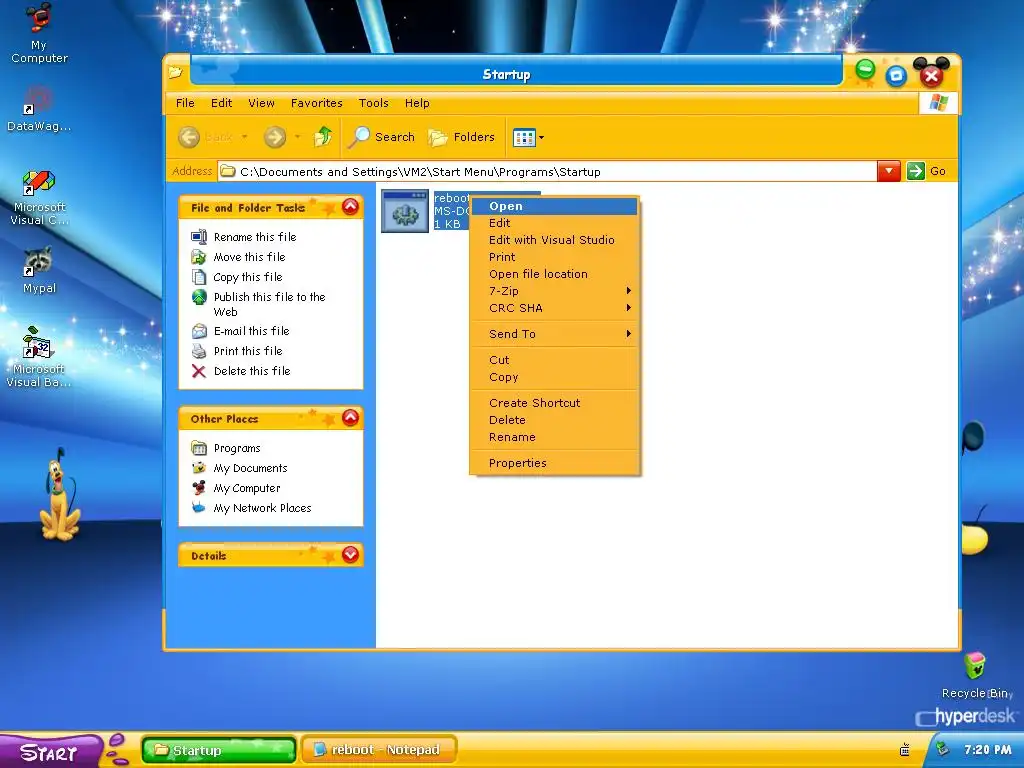Click the folder icon in the title bar
The image size is (1024, 768).
pos(175,72)
